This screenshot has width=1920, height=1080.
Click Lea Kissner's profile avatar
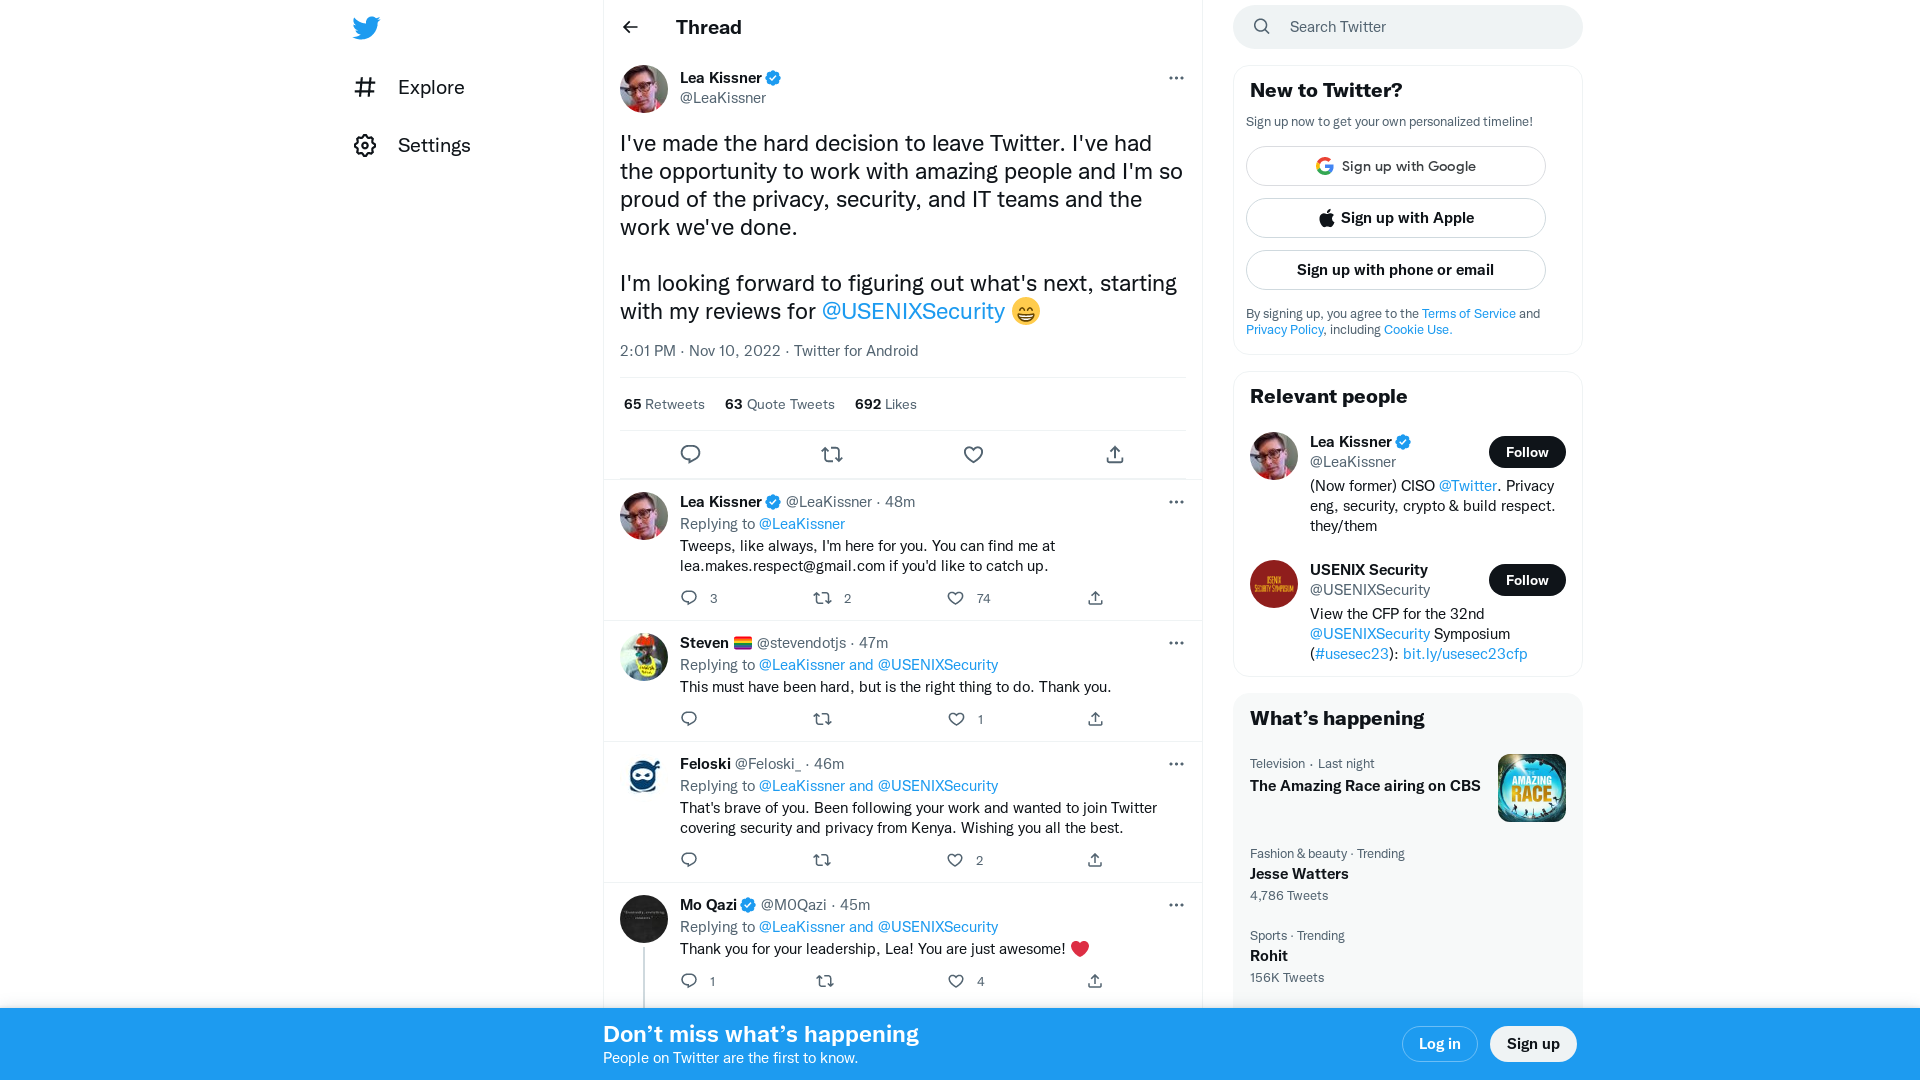click(x=643, y=89)
